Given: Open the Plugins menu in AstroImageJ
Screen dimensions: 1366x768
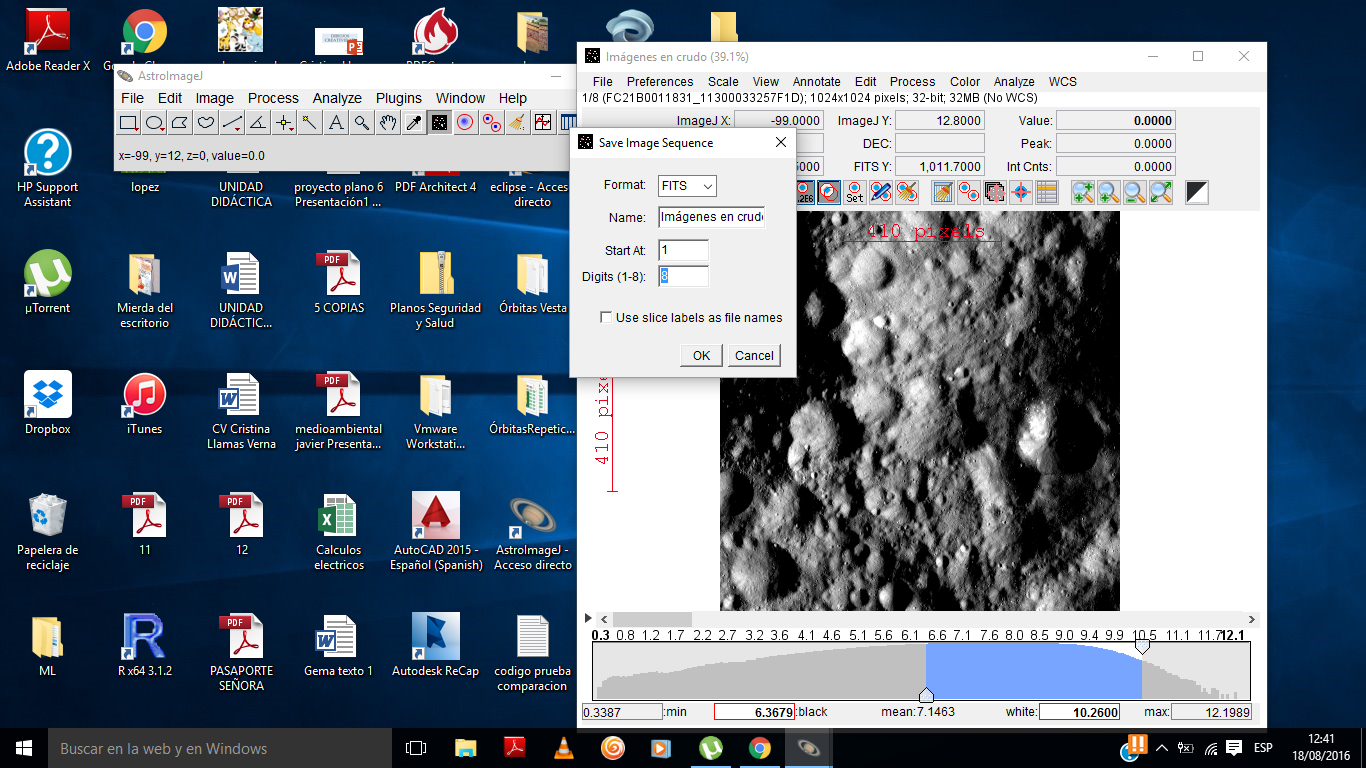Looking at the screenshot, I should coord(399,98).
